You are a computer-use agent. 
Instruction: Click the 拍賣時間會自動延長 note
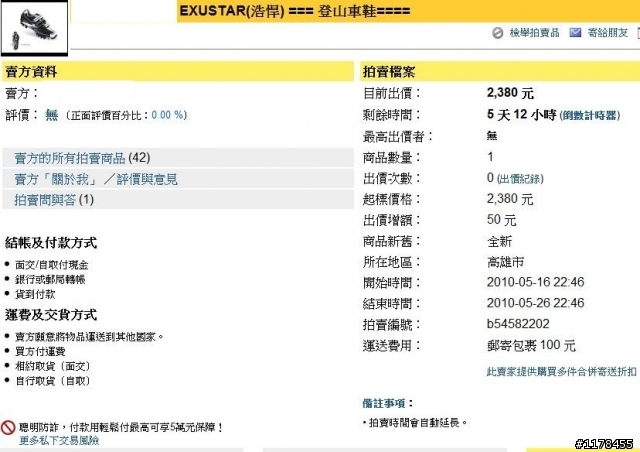(x=418, y=423)
